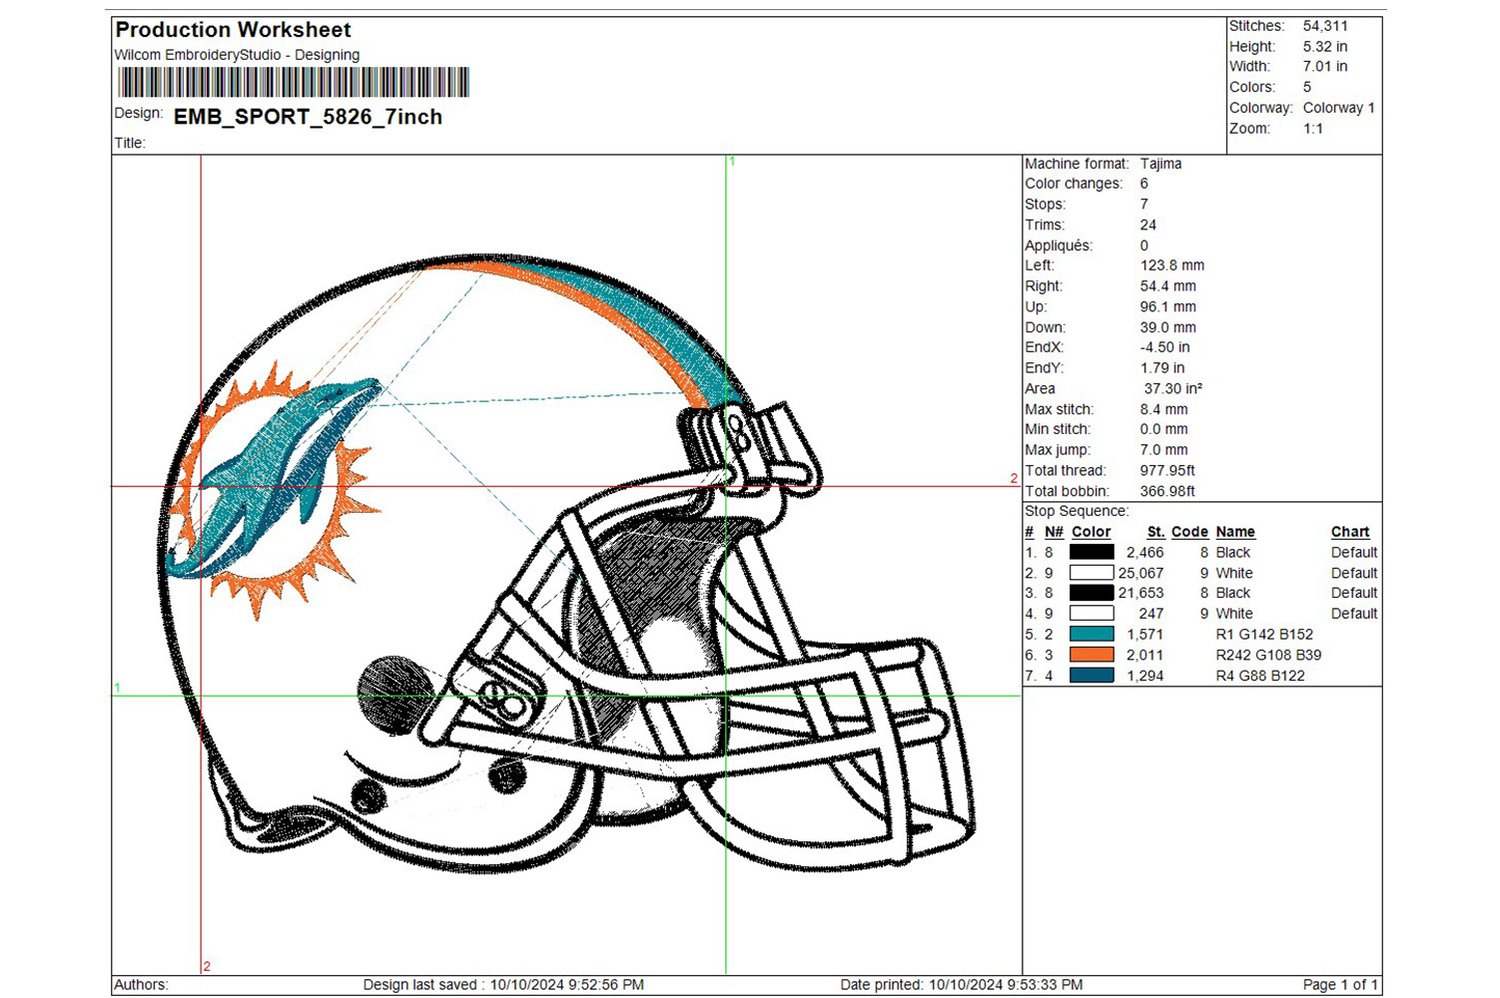The height and width of the screenshot is (998, 1500).
Task: Select the white swatch with 25,067 stitches
Action: 1091,573
